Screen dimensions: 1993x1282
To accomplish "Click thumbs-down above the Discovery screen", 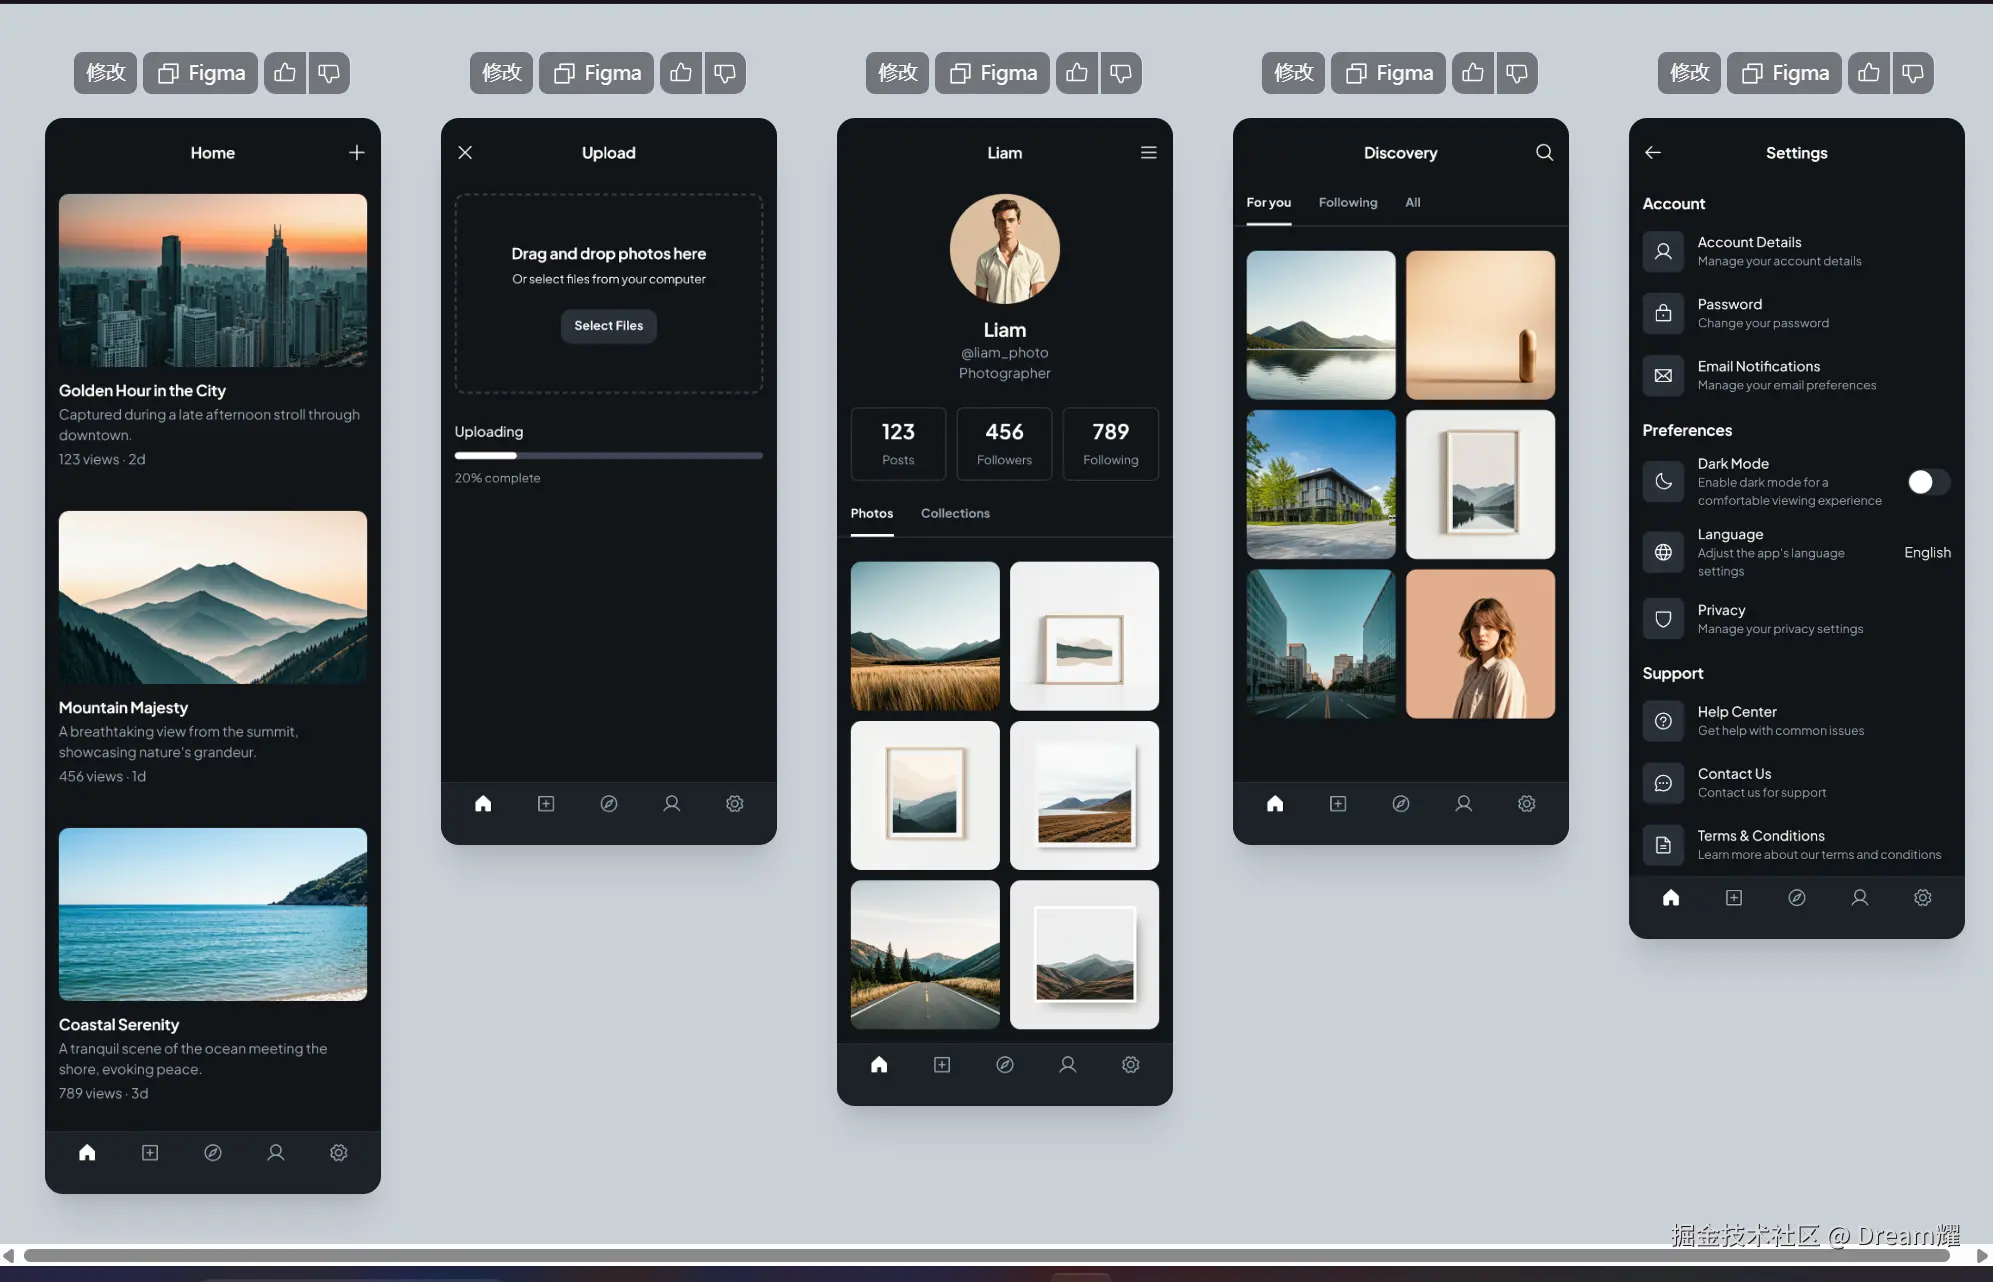I will tap(1517, 73).
